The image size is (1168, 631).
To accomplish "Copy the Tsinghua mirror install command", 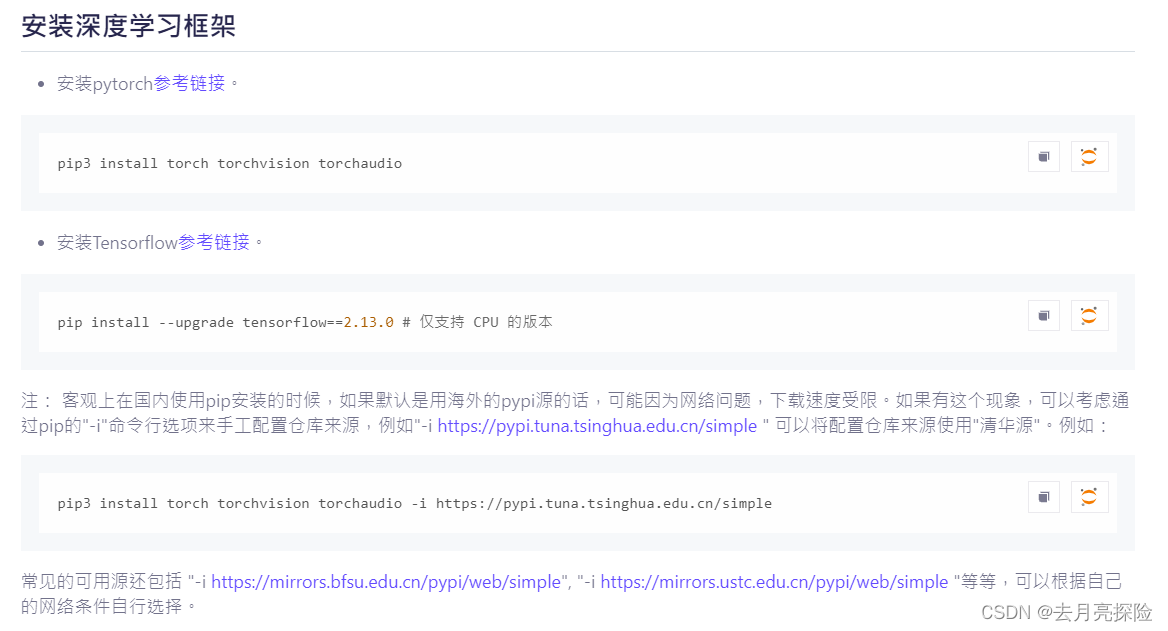I will [x=1043, y=496].
